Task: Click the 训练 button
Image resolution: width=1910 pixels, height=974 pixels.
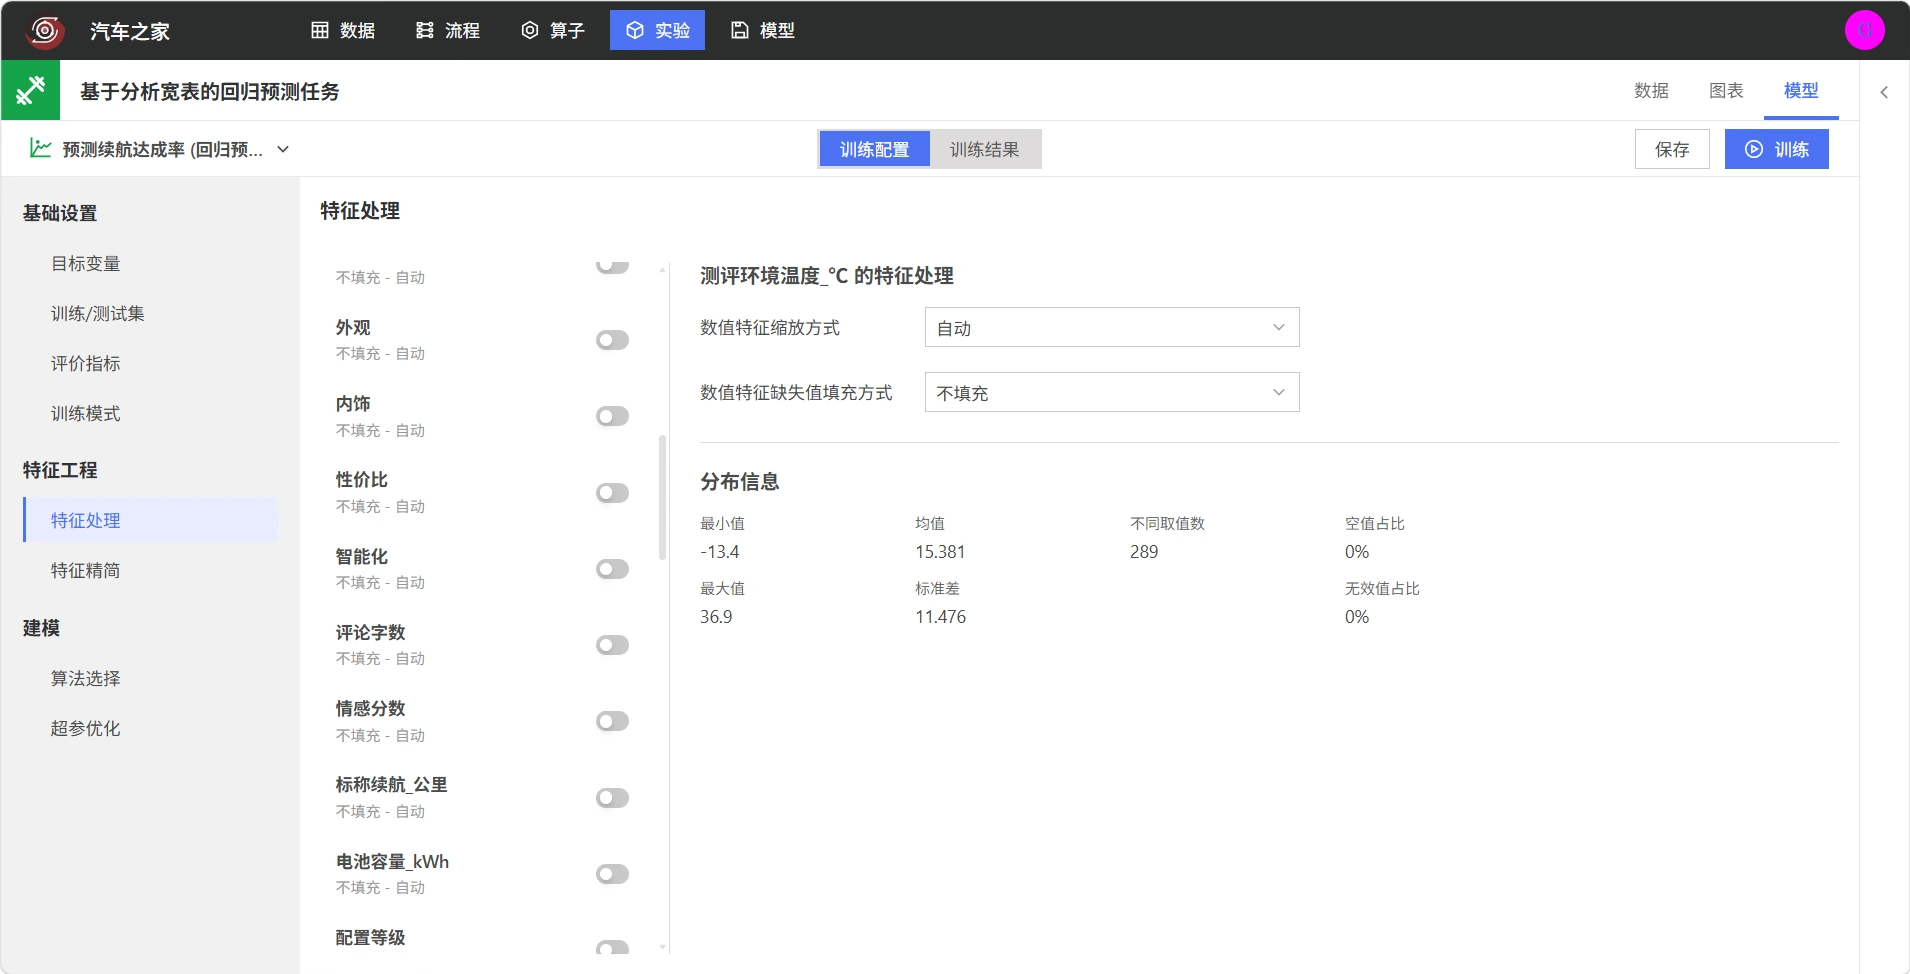Action: (1776, 149)
